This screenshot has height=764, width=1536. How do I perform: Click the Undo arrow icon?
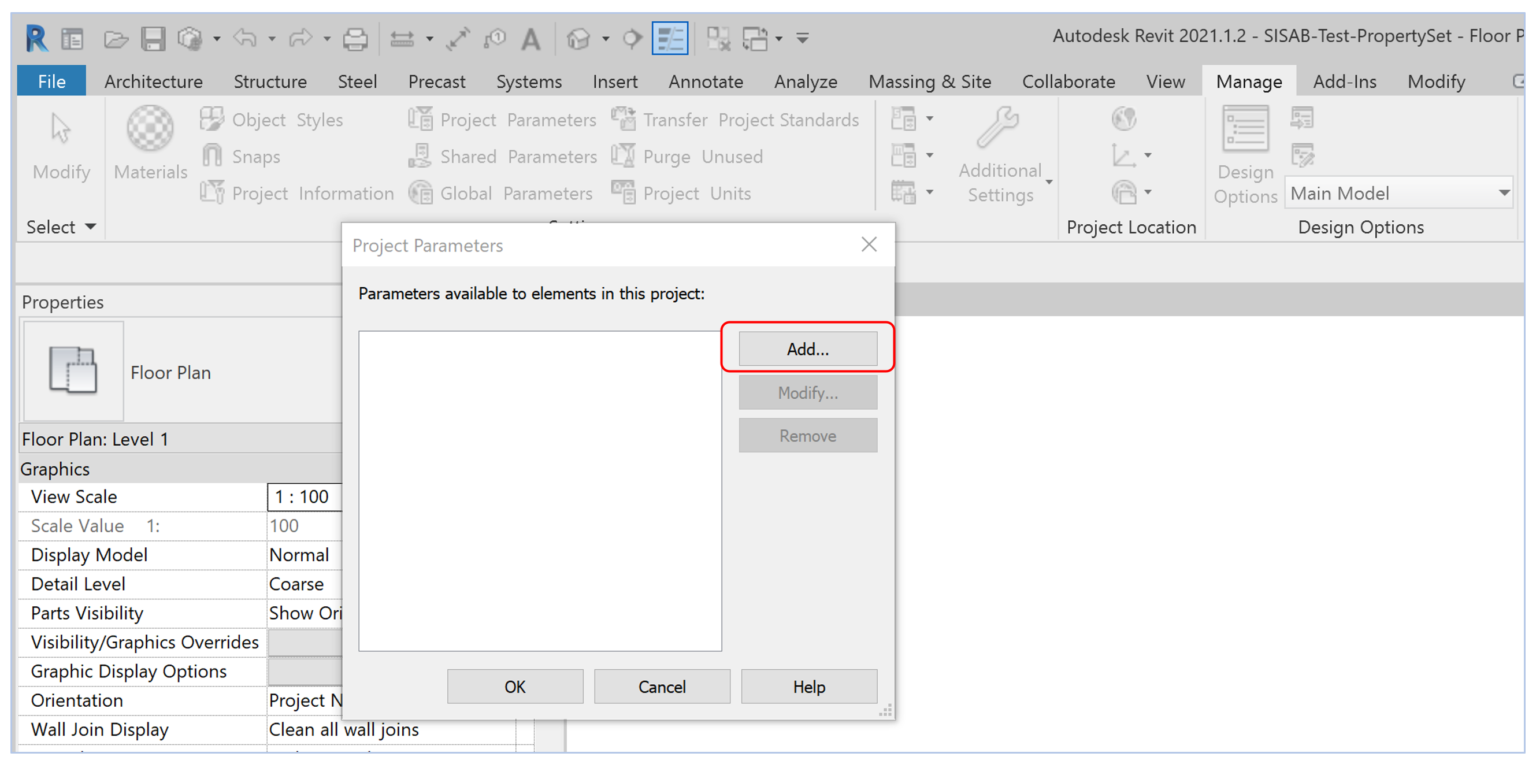click(x=244, y=39)
